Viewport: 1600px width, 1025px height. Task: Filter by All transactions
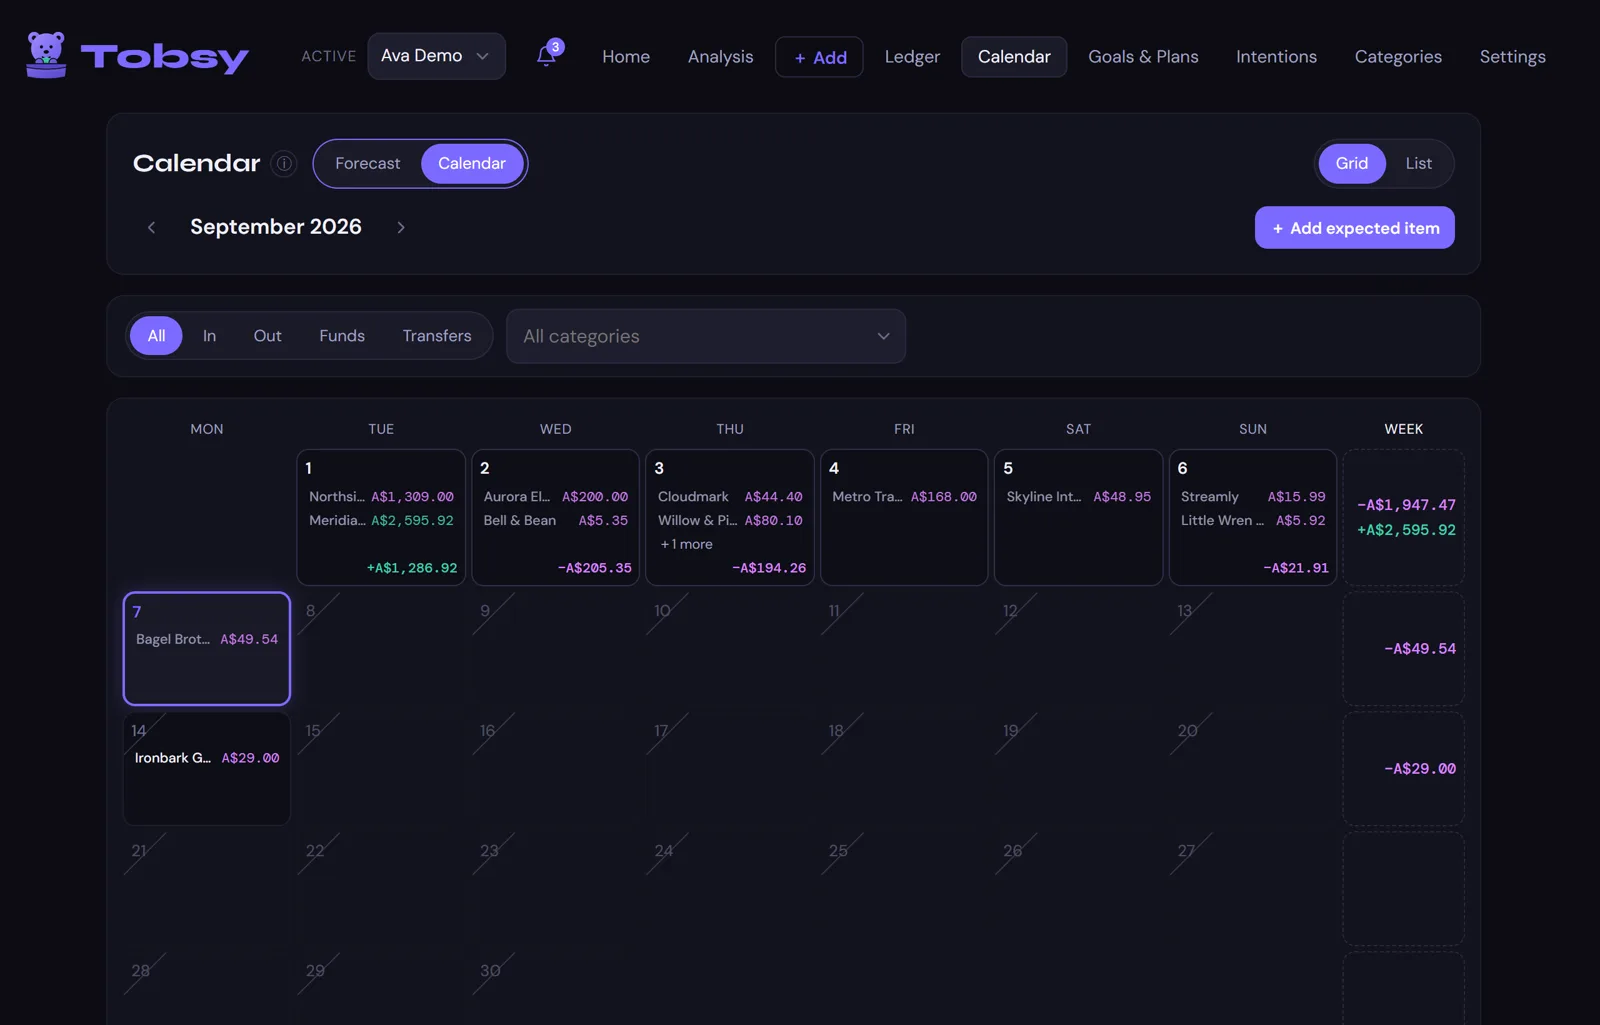coord(156,336)
